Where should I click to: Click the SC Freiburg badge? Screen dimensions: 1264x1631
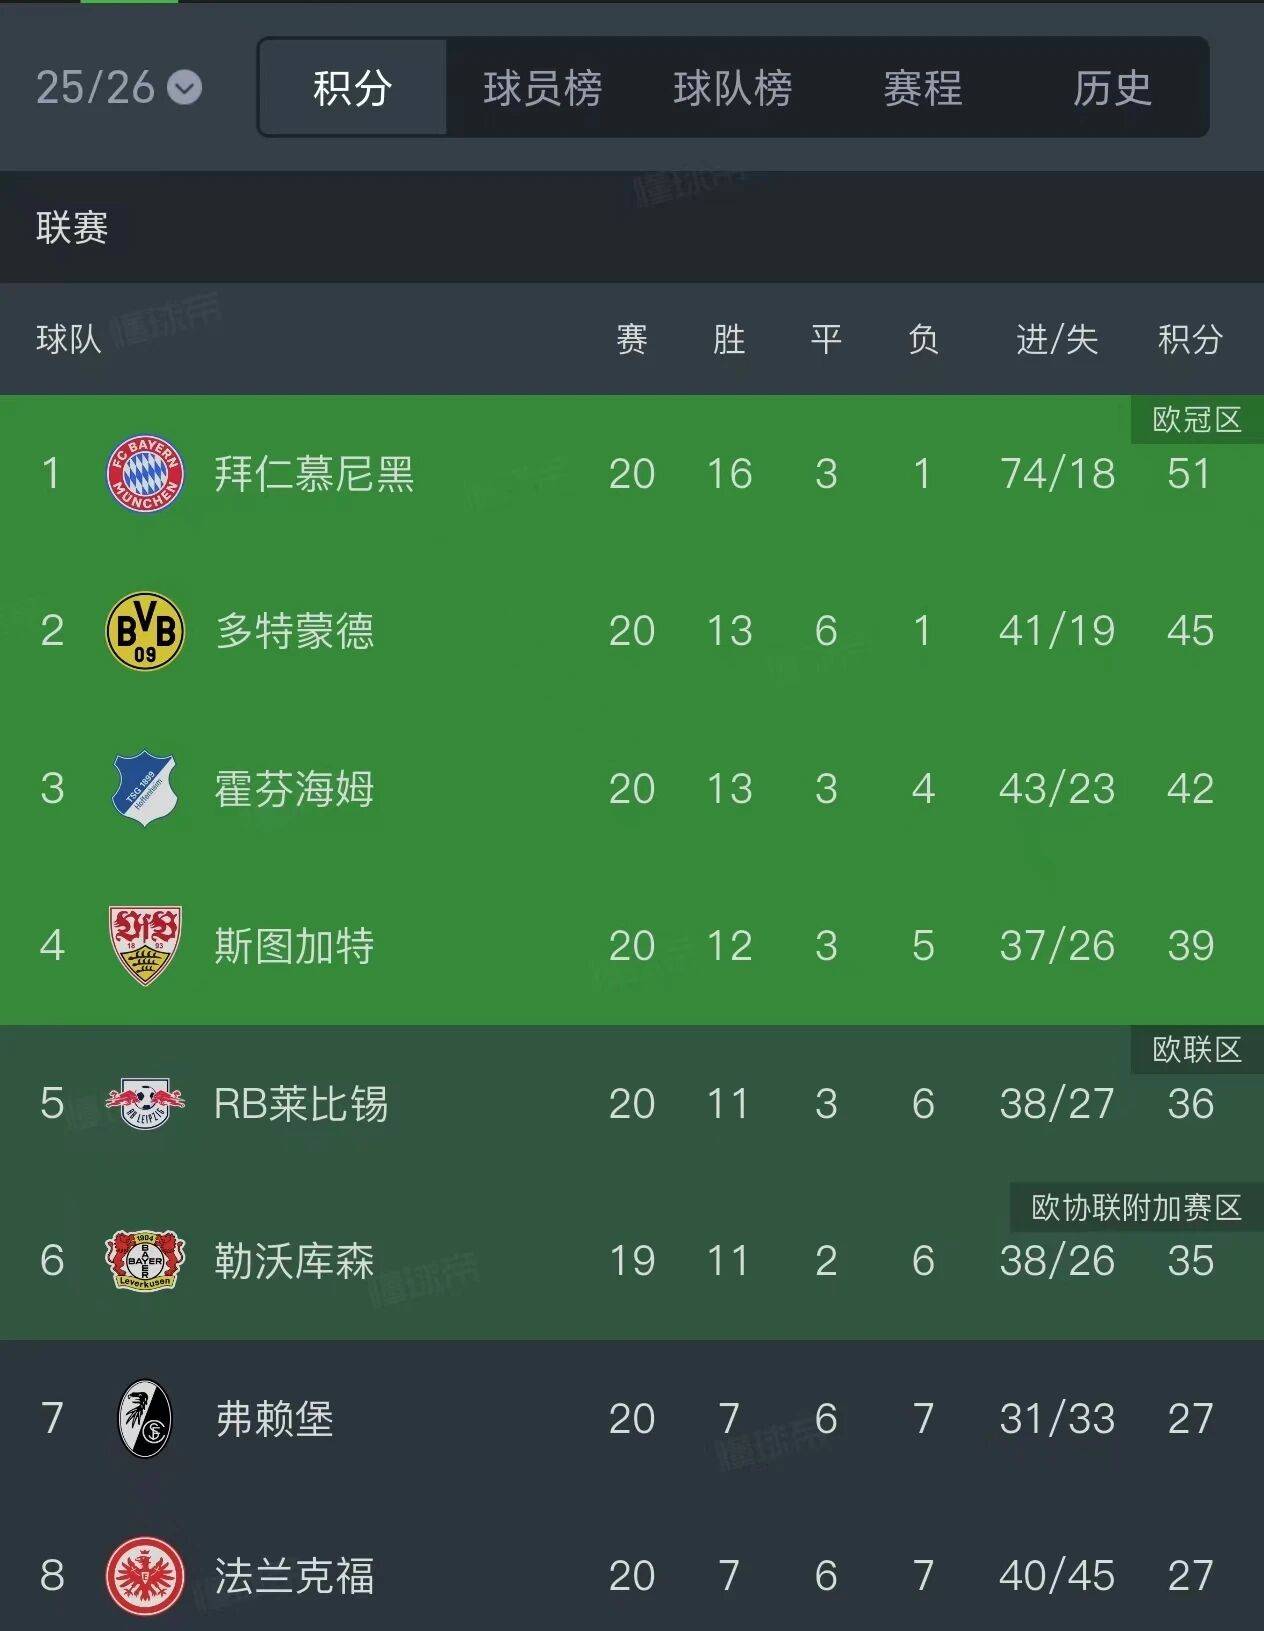click(145, 1418)
